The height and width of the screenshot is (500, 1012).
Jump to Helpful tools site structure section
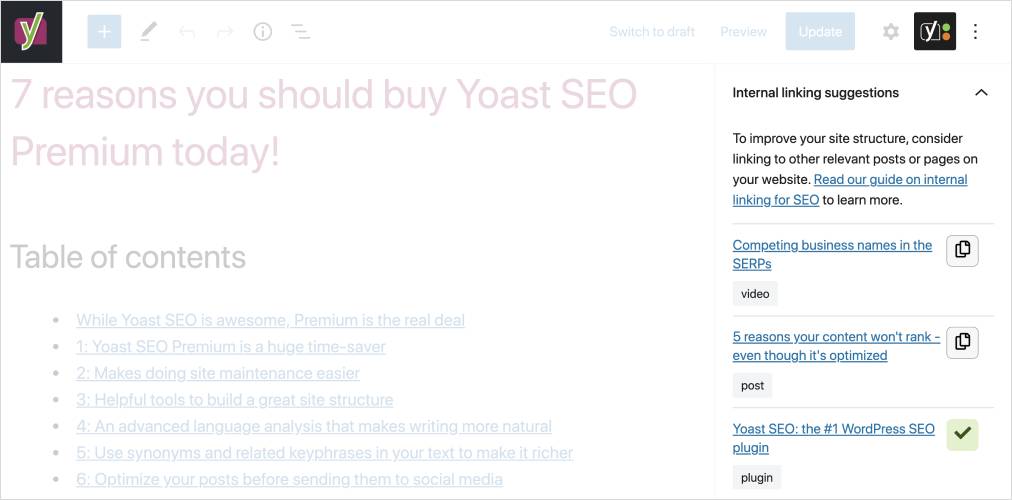pos(234,400)
